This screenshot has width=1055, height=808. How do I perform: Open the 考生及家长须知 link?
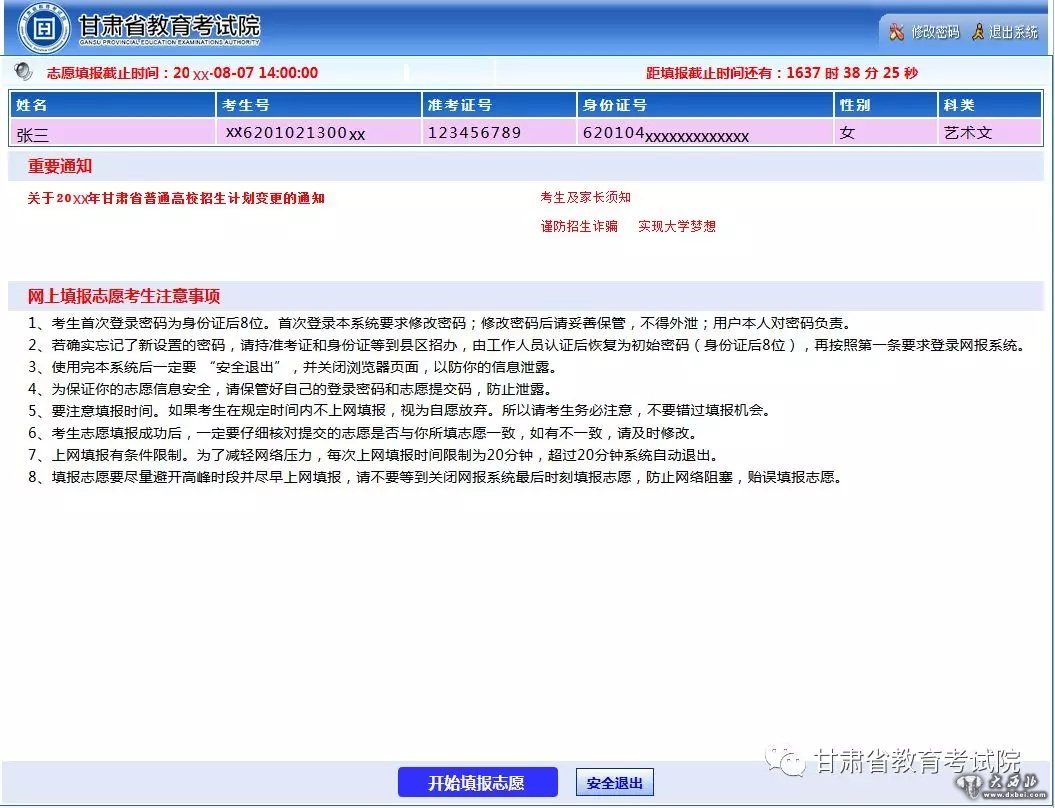(x=585, y=198)
